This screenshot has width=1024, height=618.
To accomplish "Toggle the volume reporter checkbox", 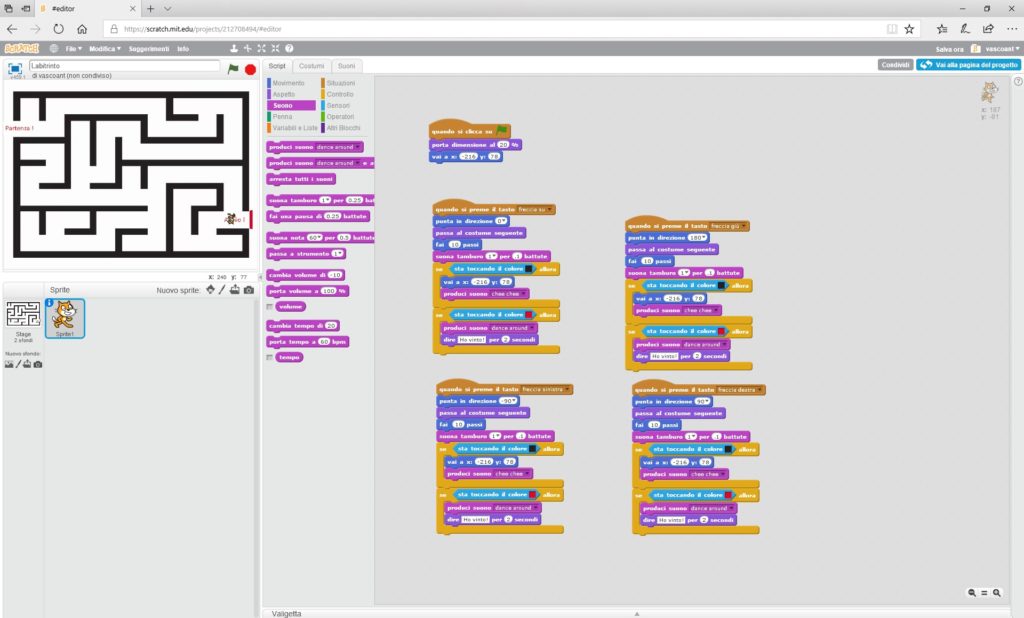I will pos(270,306).
